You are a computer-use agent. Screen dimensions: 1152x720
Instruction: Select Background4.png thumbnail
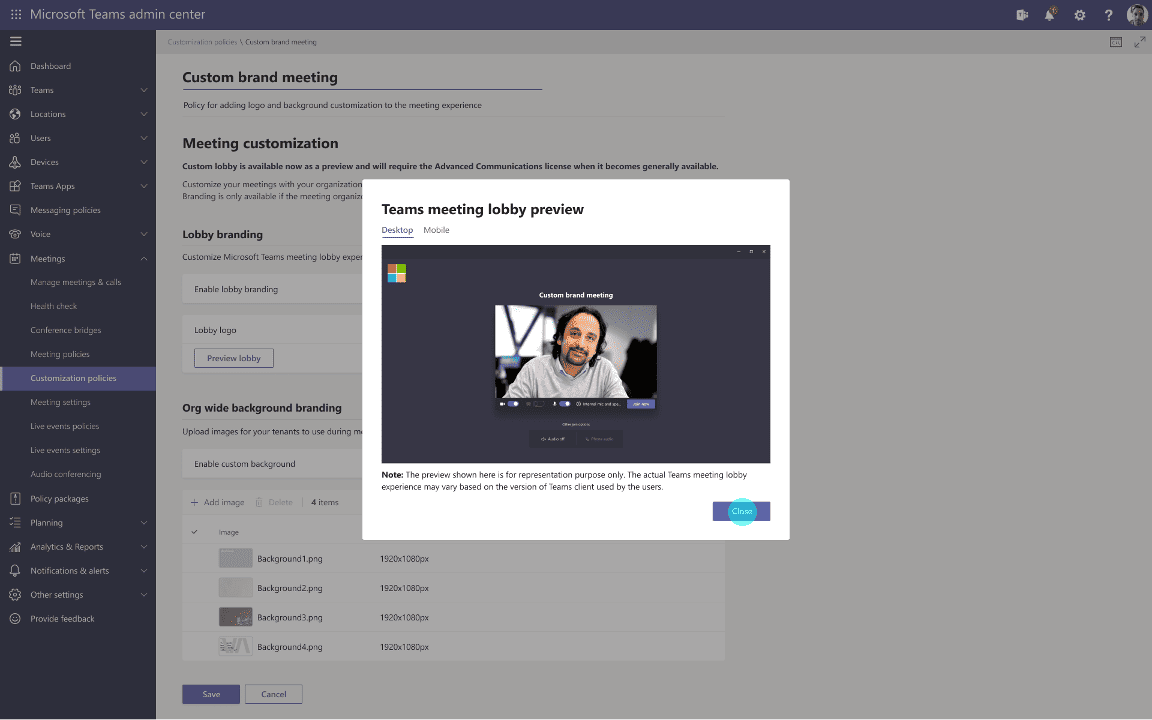[235, 647]
